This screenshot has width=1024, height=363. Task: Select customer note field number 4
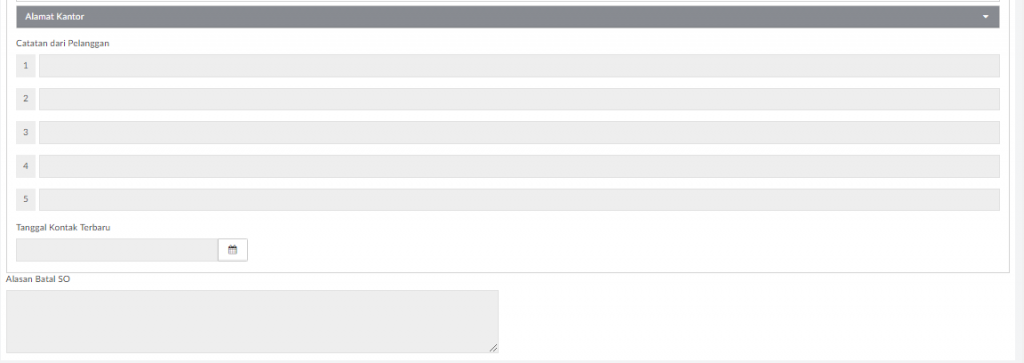coord(519,166)
